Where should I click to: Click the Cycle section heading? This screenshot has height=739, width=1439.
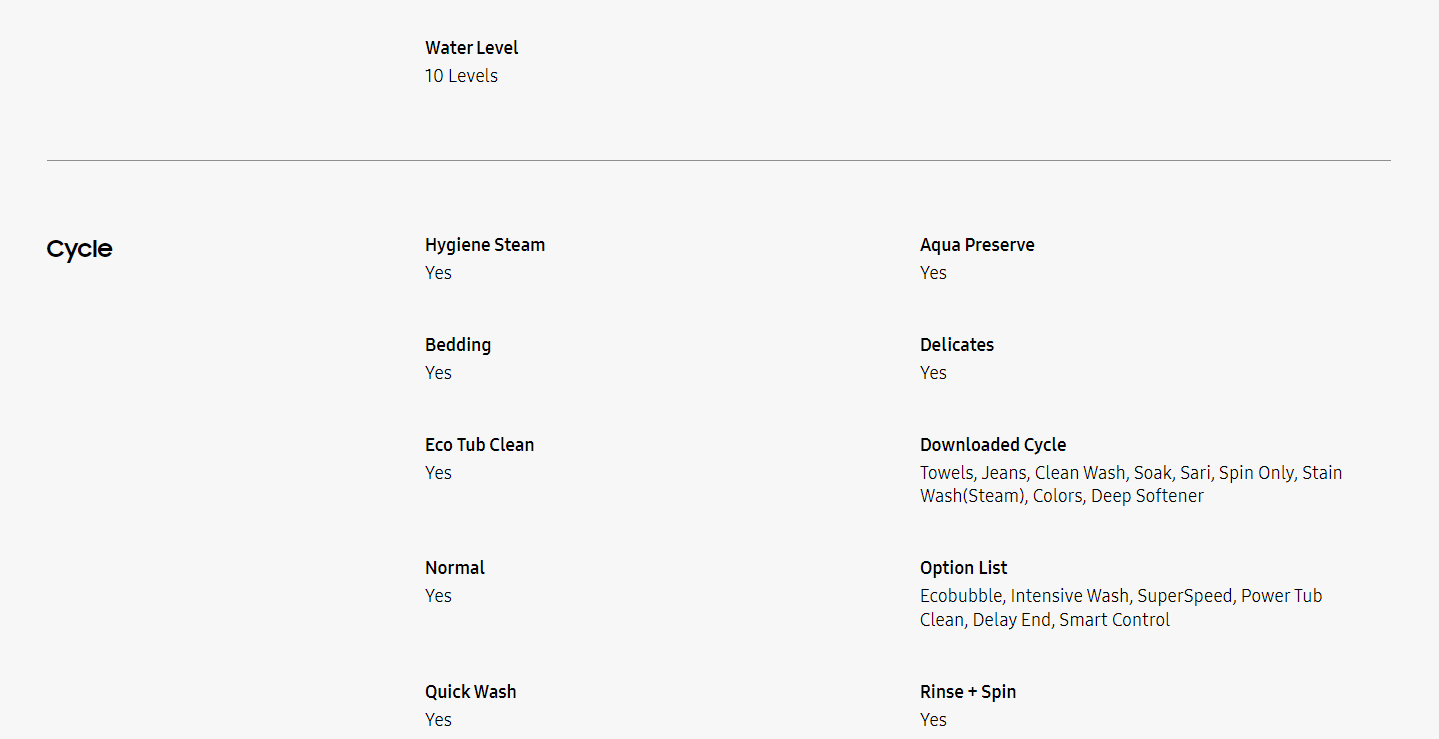[79, 249]
